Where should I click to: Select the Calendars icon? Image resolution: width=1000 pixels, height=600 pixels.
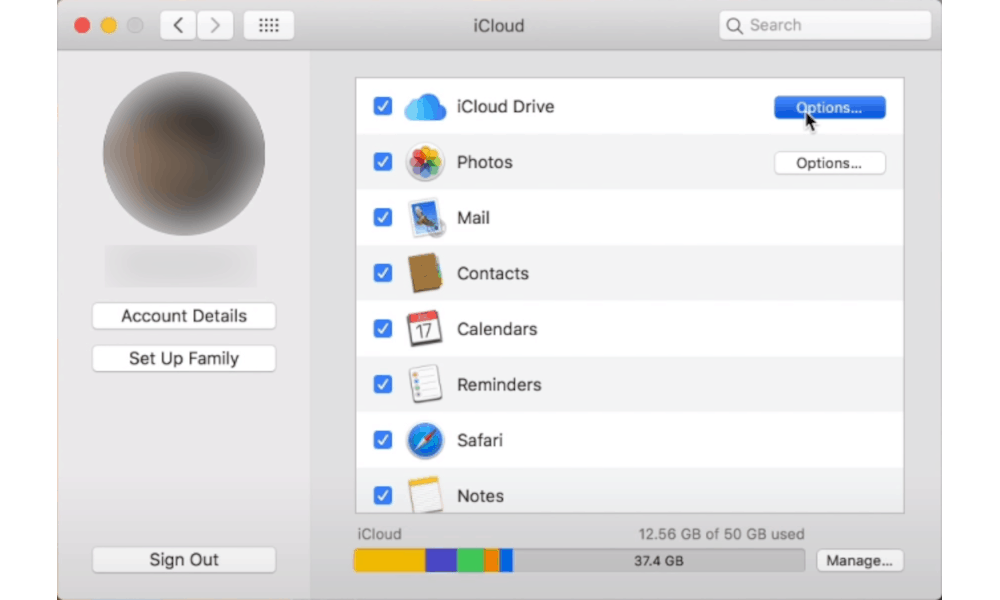click(x=425, y=329)
